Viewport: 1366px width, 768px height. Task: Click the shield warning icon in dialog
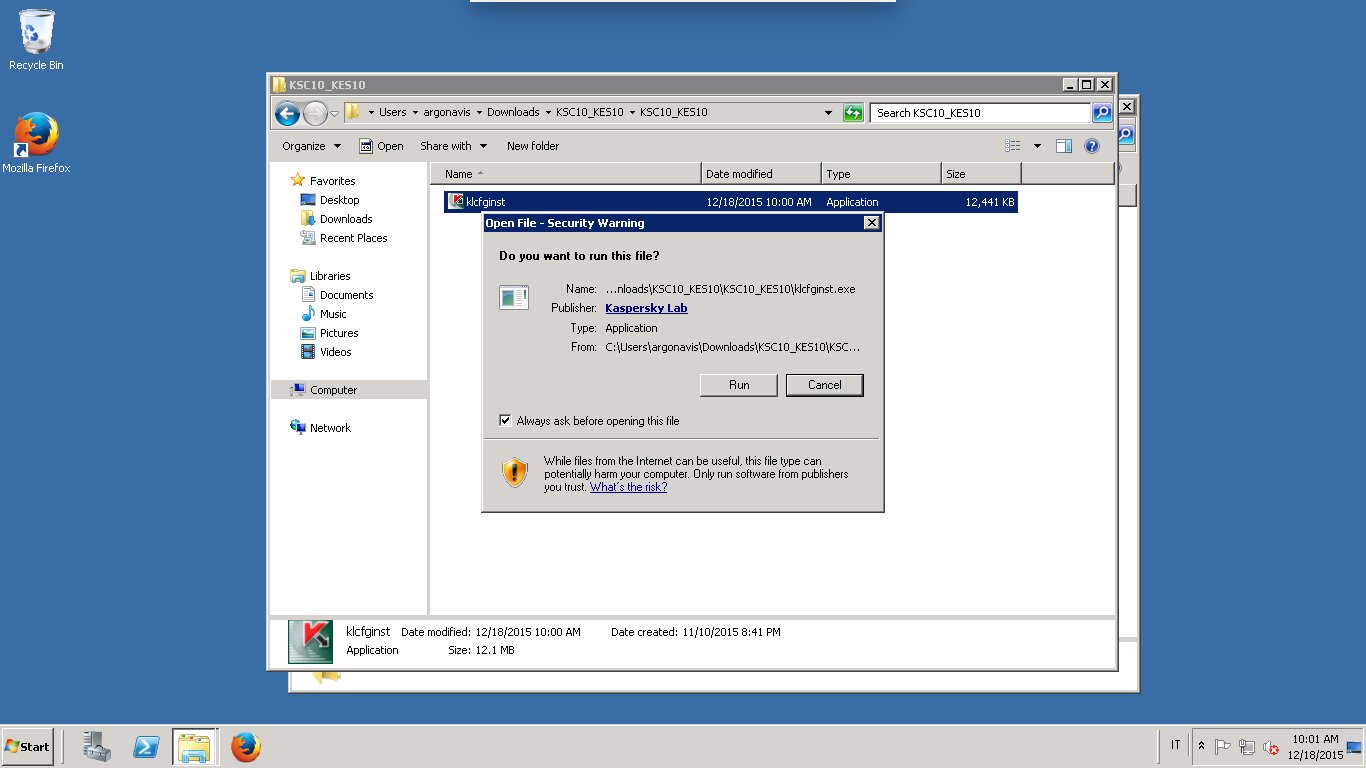point(514,472)
